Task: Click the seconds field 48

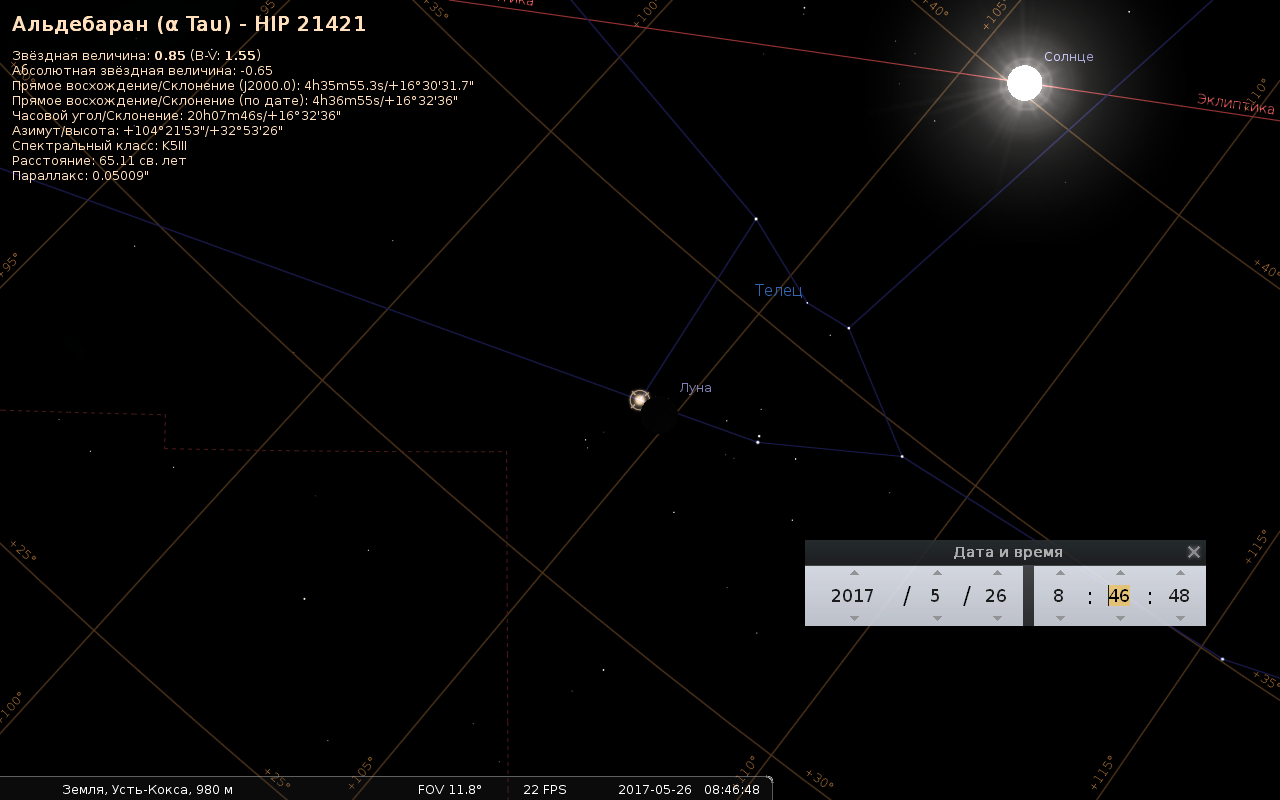Action: (1179, 596)
